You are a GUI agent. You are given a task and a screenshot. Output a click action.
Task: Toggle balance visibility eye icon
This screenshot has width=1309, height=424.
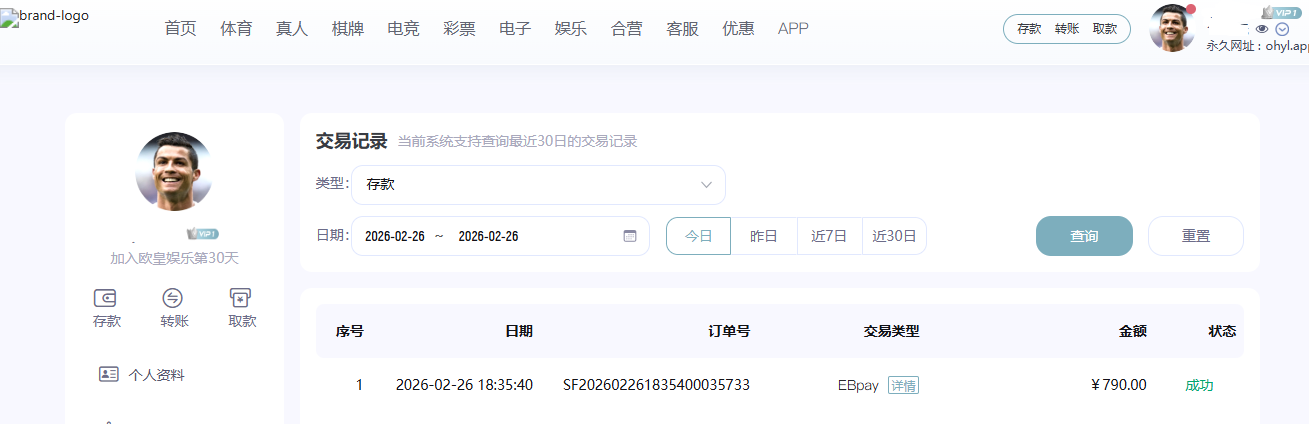point(1262,28)
